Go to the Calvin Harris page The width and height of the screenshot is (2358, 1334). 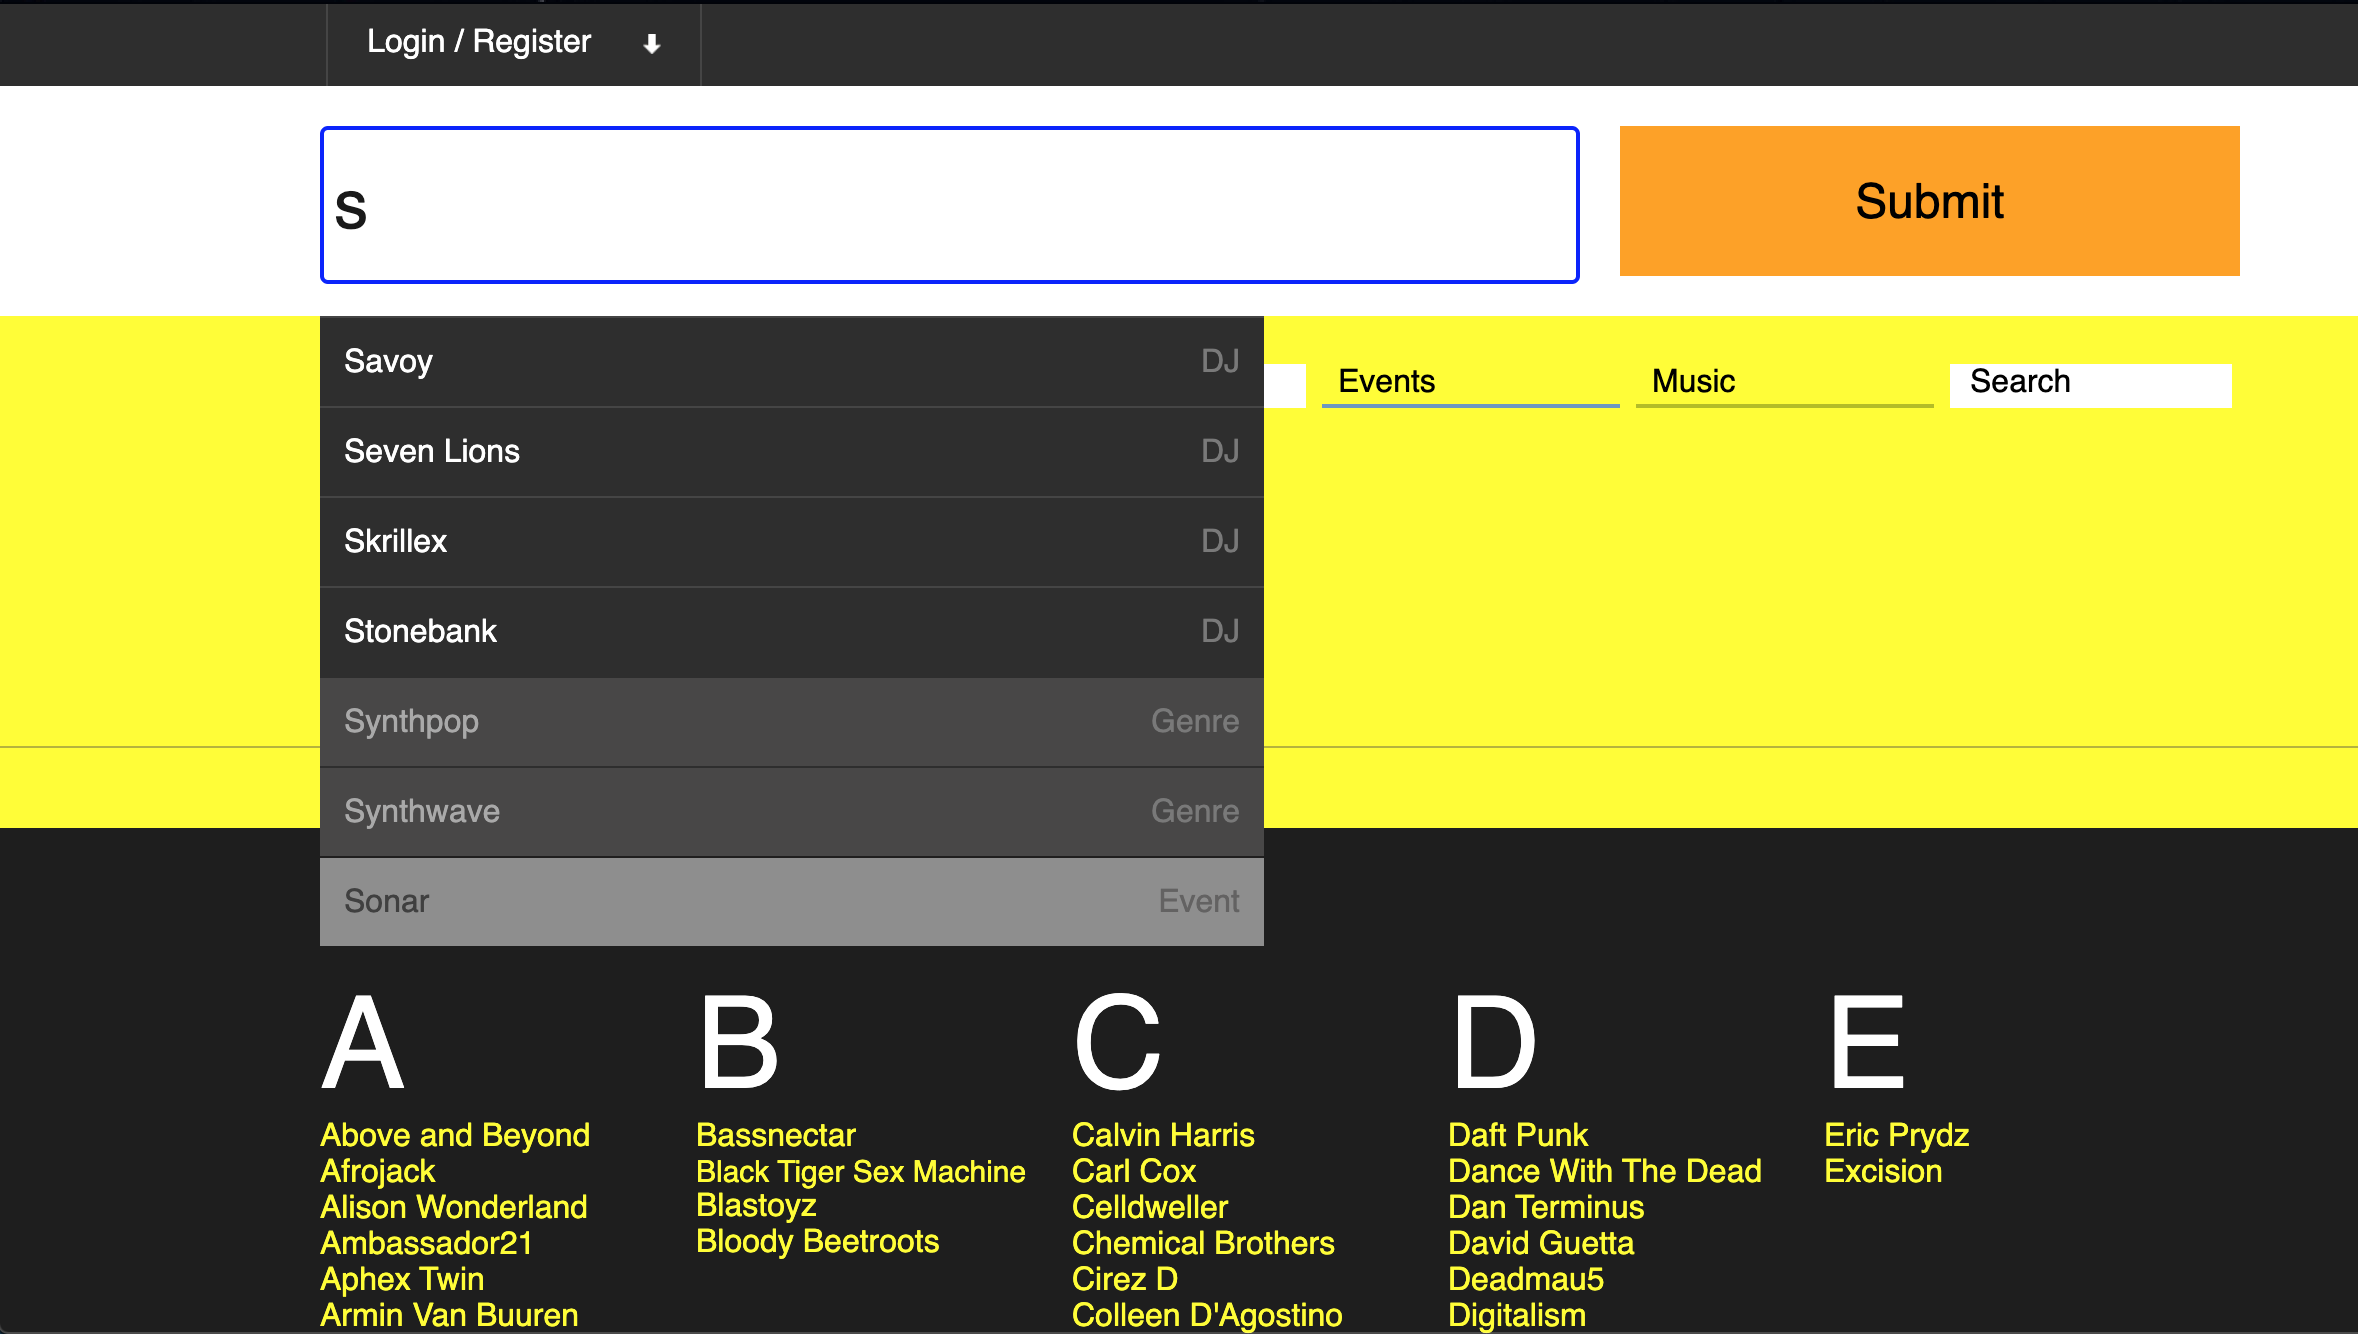tap(1163, 1135)
